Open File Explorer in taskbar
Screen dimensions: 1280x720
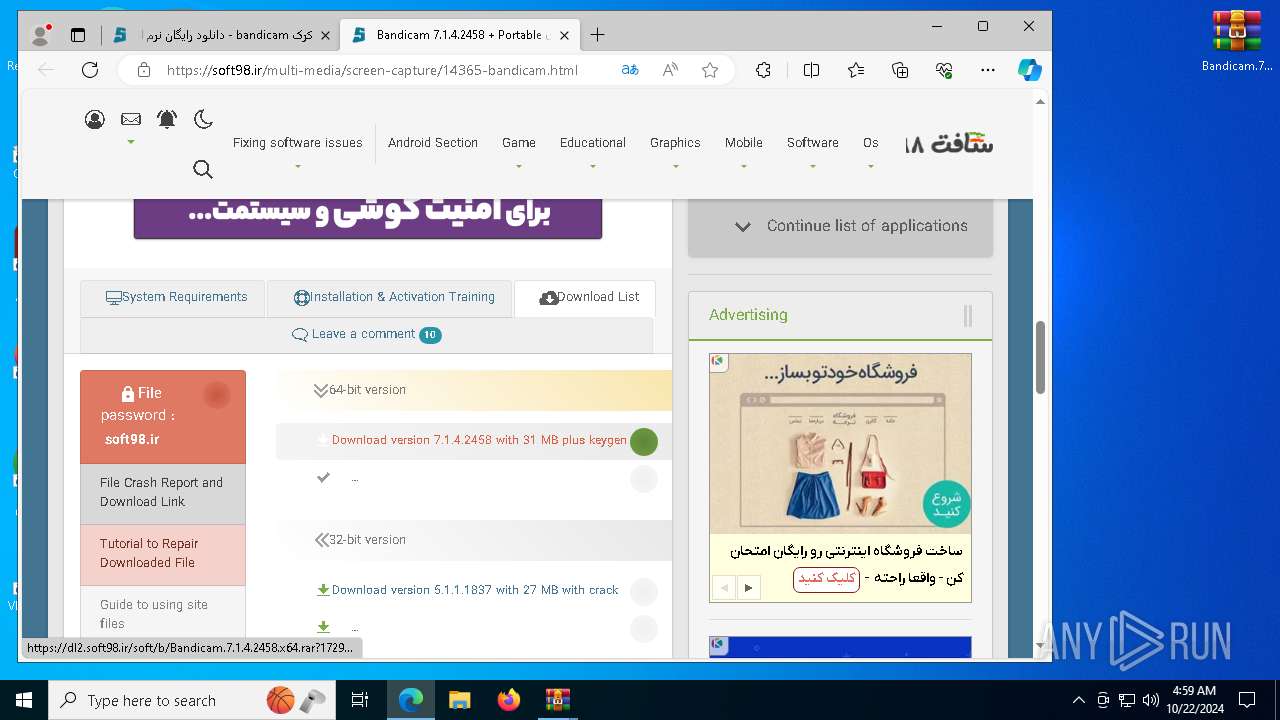[x=460, y=700]
